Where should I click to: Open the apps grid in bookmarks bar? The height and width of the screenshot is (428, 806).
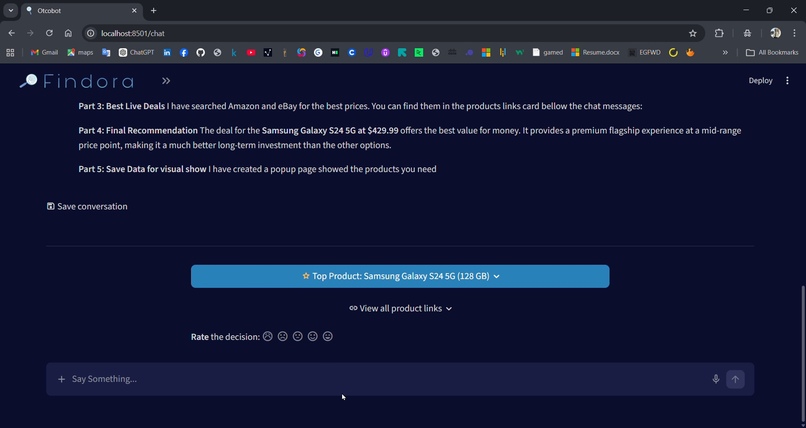(10, 52)
